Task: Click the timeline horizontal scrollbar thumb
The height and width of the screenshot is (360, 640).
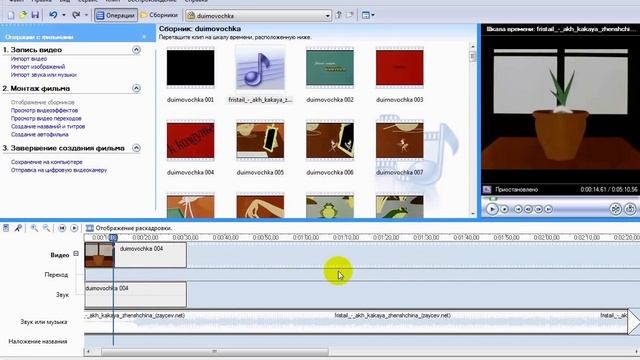Action: 215,351
